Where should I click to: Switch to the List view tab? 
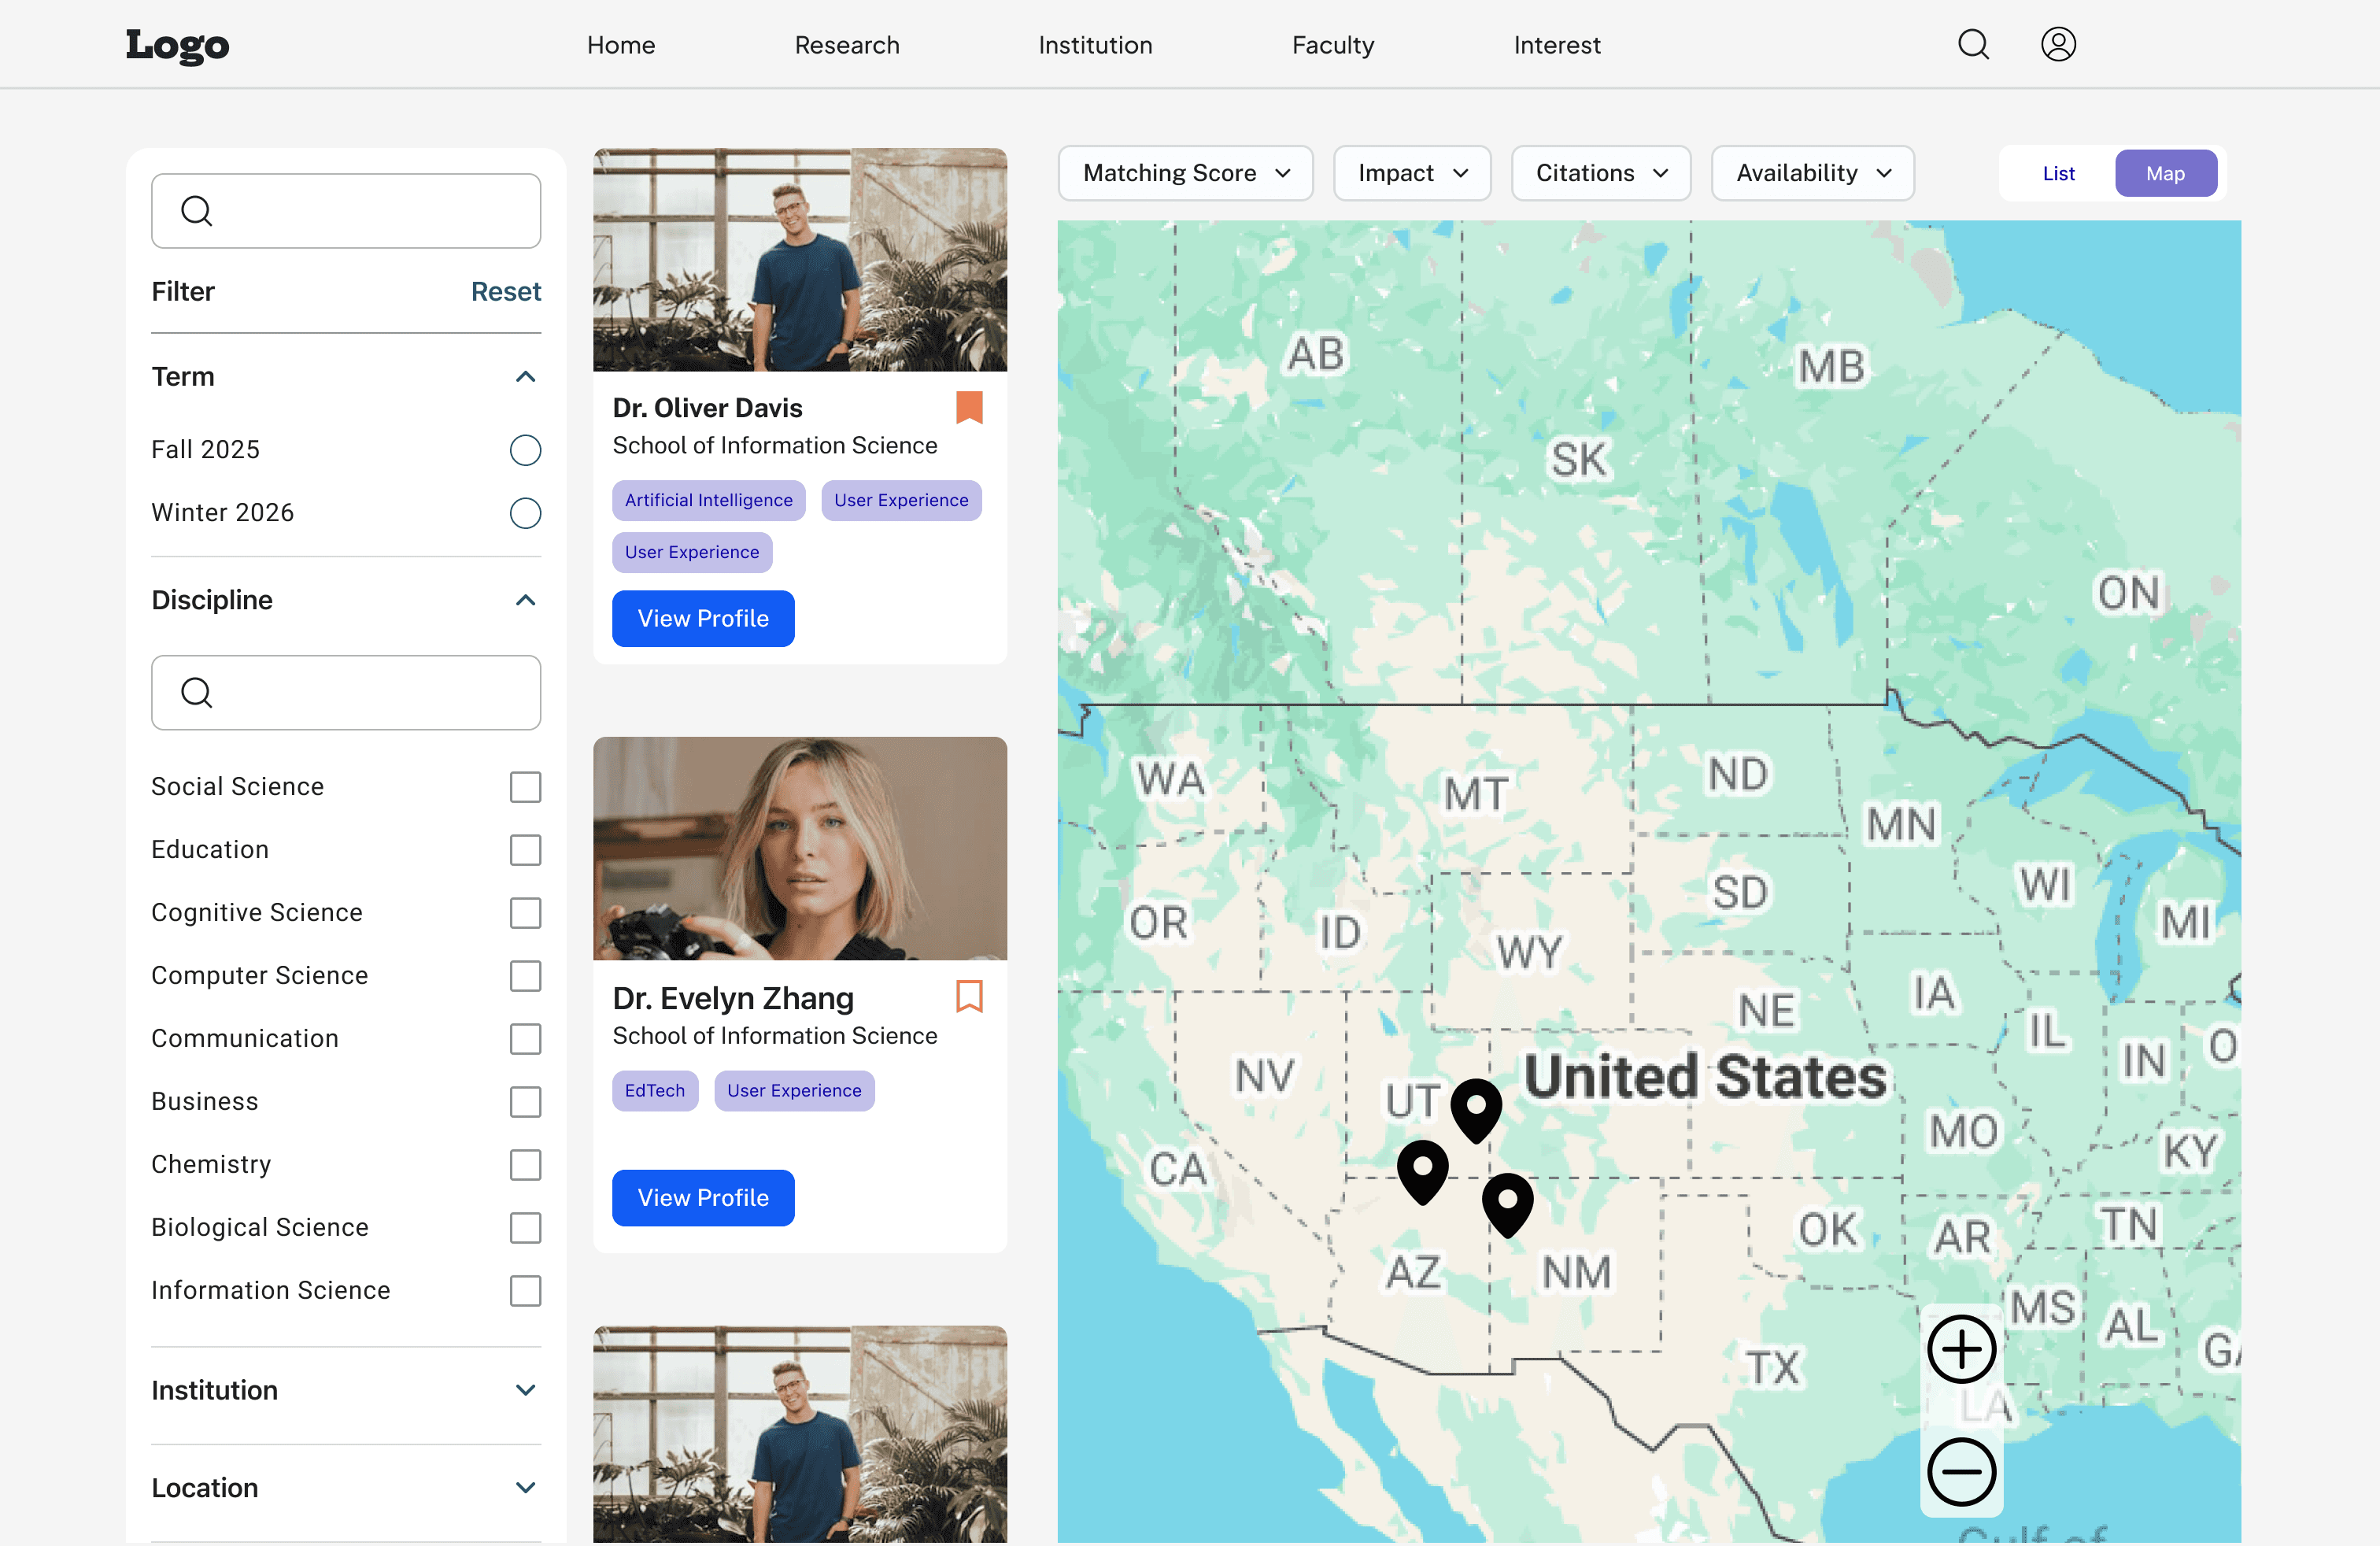(2057, 173)
